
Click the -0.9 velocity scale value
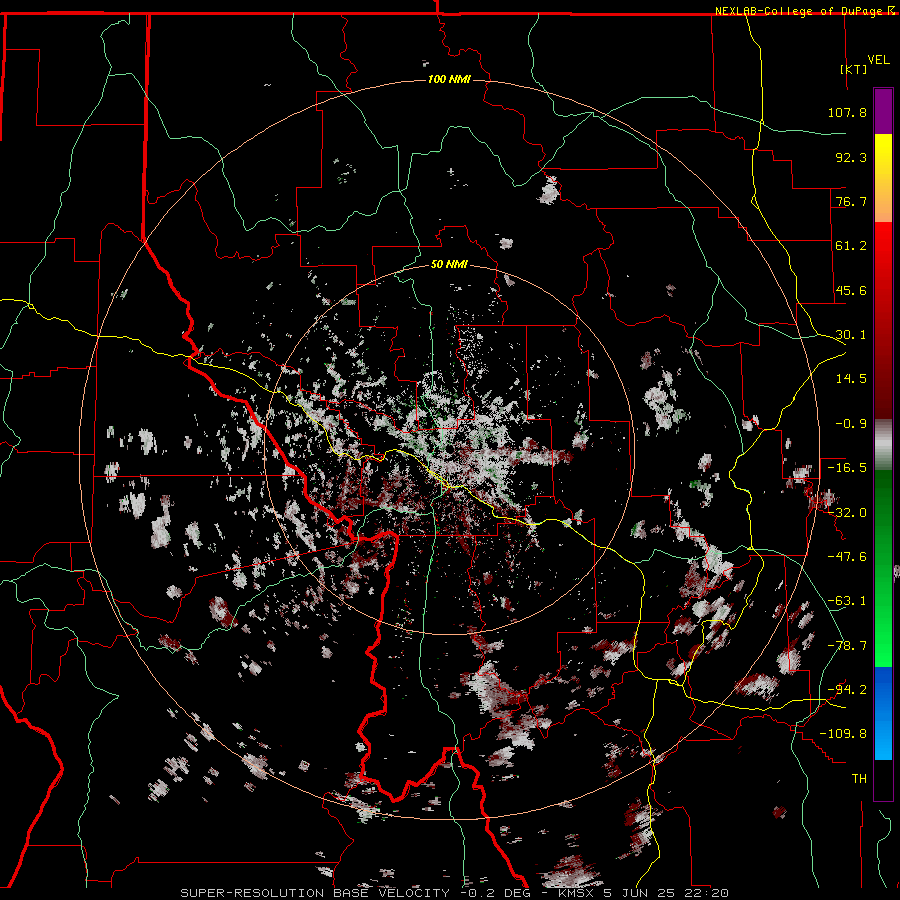pos(851,424)
